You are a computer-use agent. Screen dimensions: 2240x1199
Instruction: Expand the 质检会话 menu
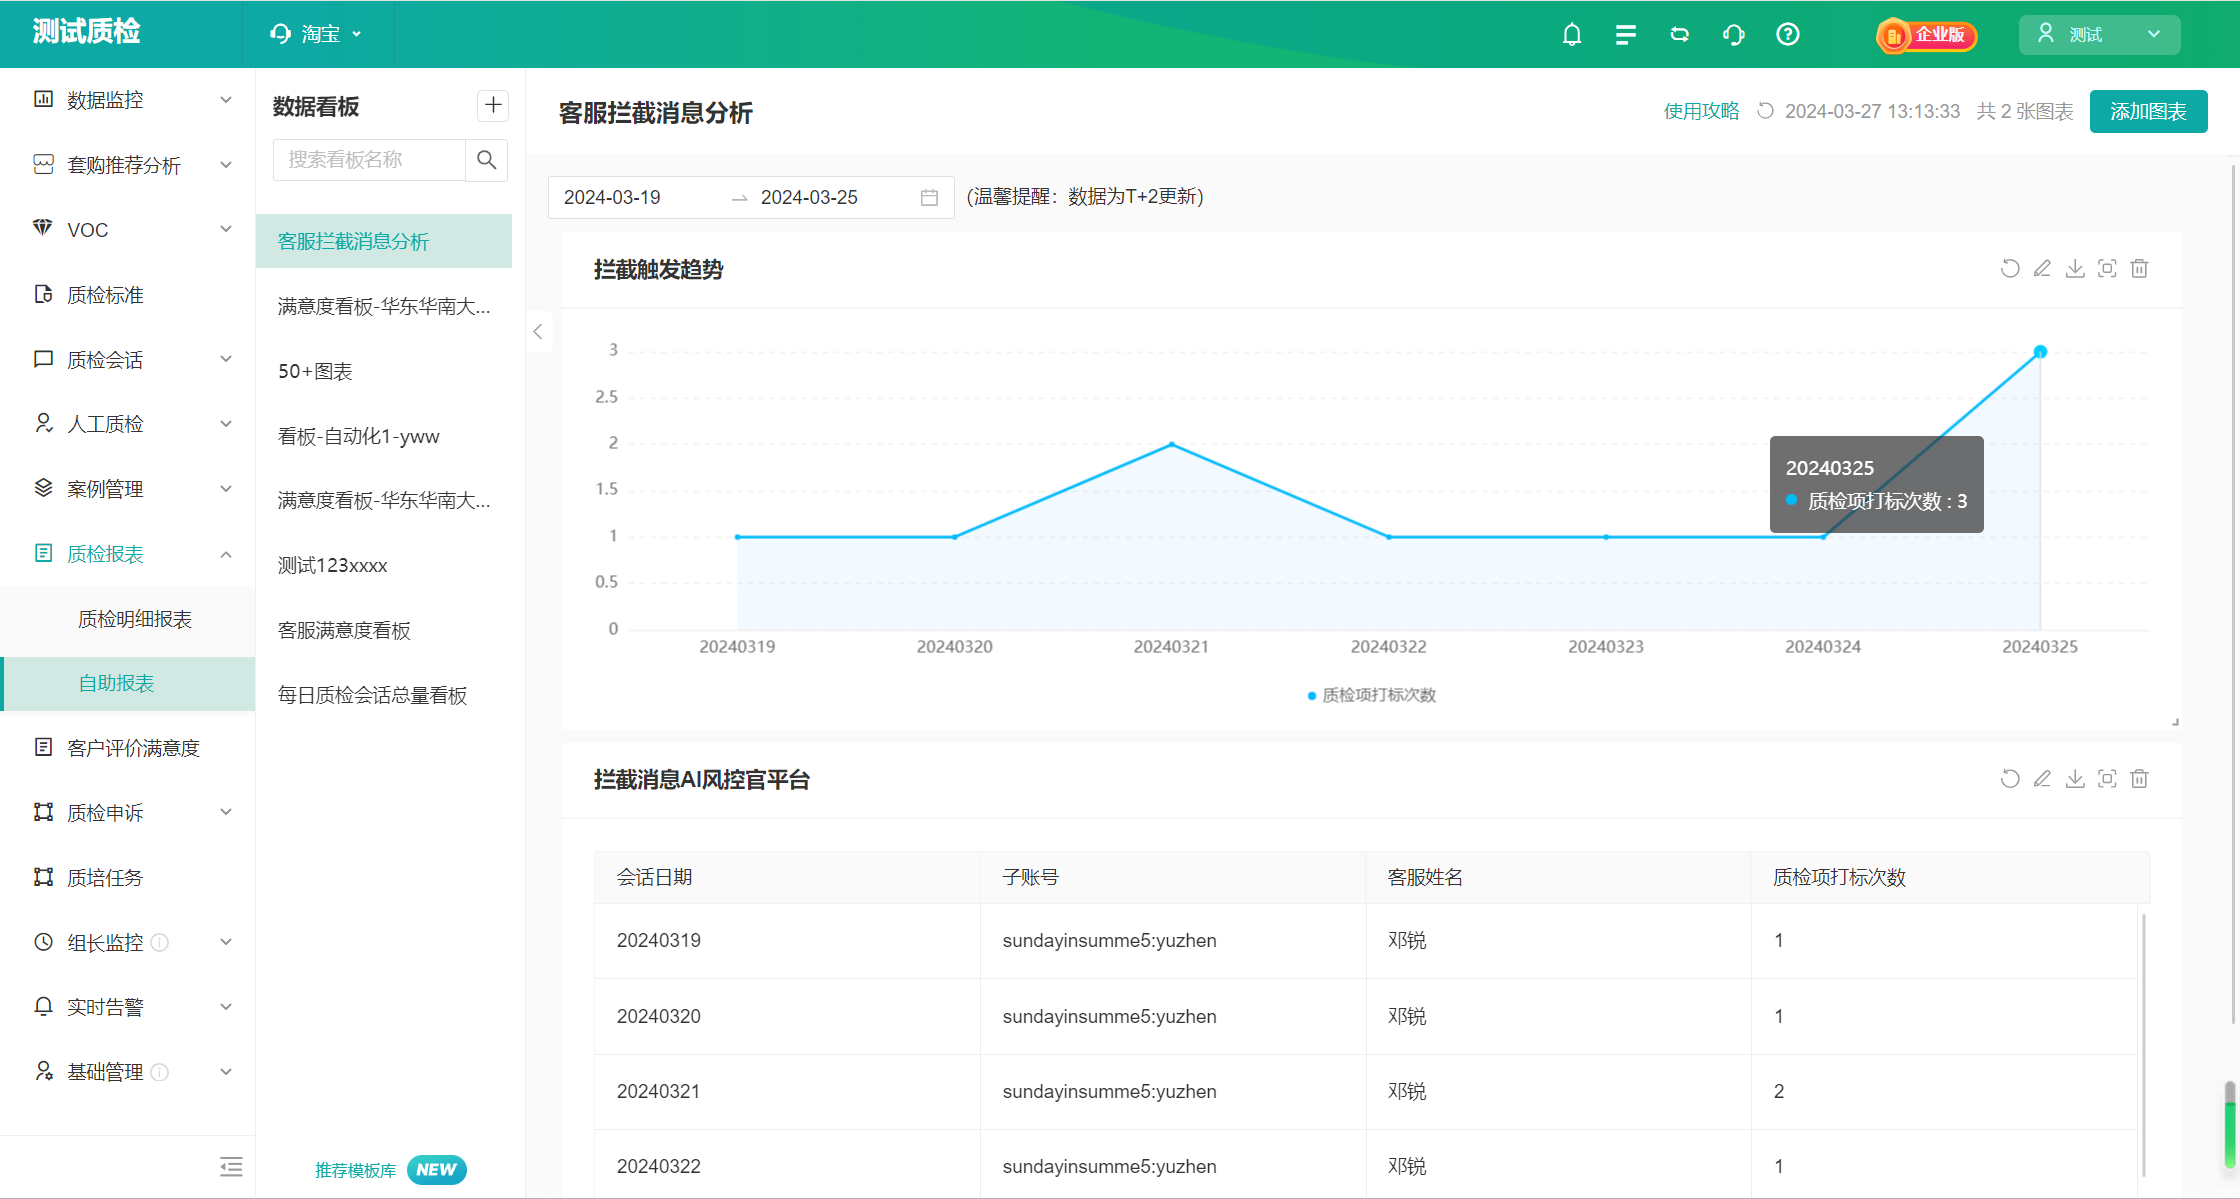128,360
